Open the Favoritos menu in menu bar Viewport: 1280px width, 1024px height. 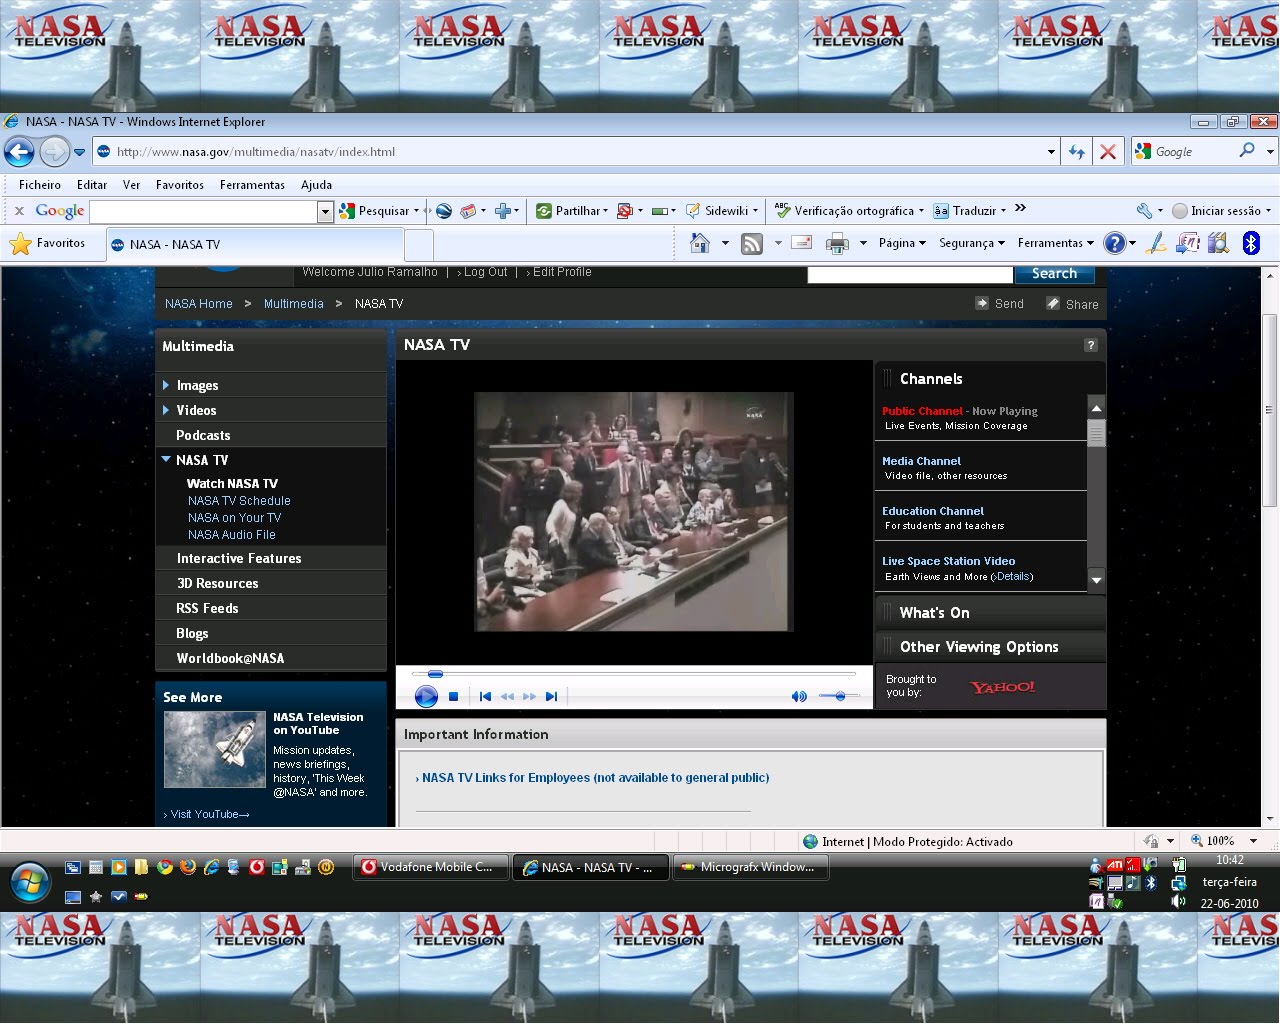click(x=180, y=185)
